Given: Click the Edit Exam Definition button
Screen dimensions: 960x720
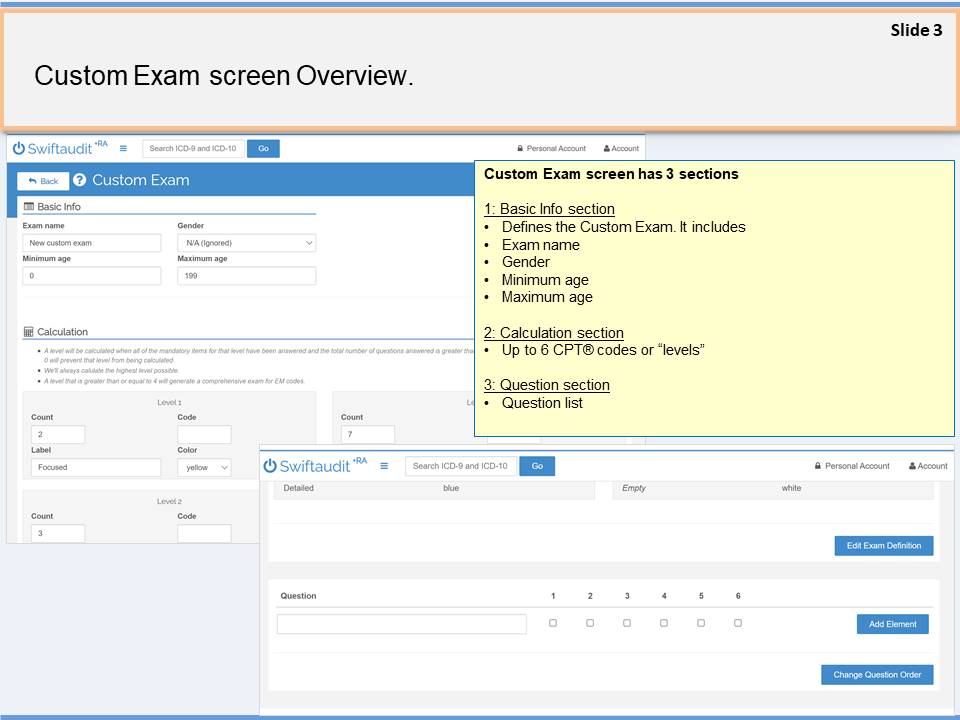Looking at the screenshot, I should click(x=884, y=546).
